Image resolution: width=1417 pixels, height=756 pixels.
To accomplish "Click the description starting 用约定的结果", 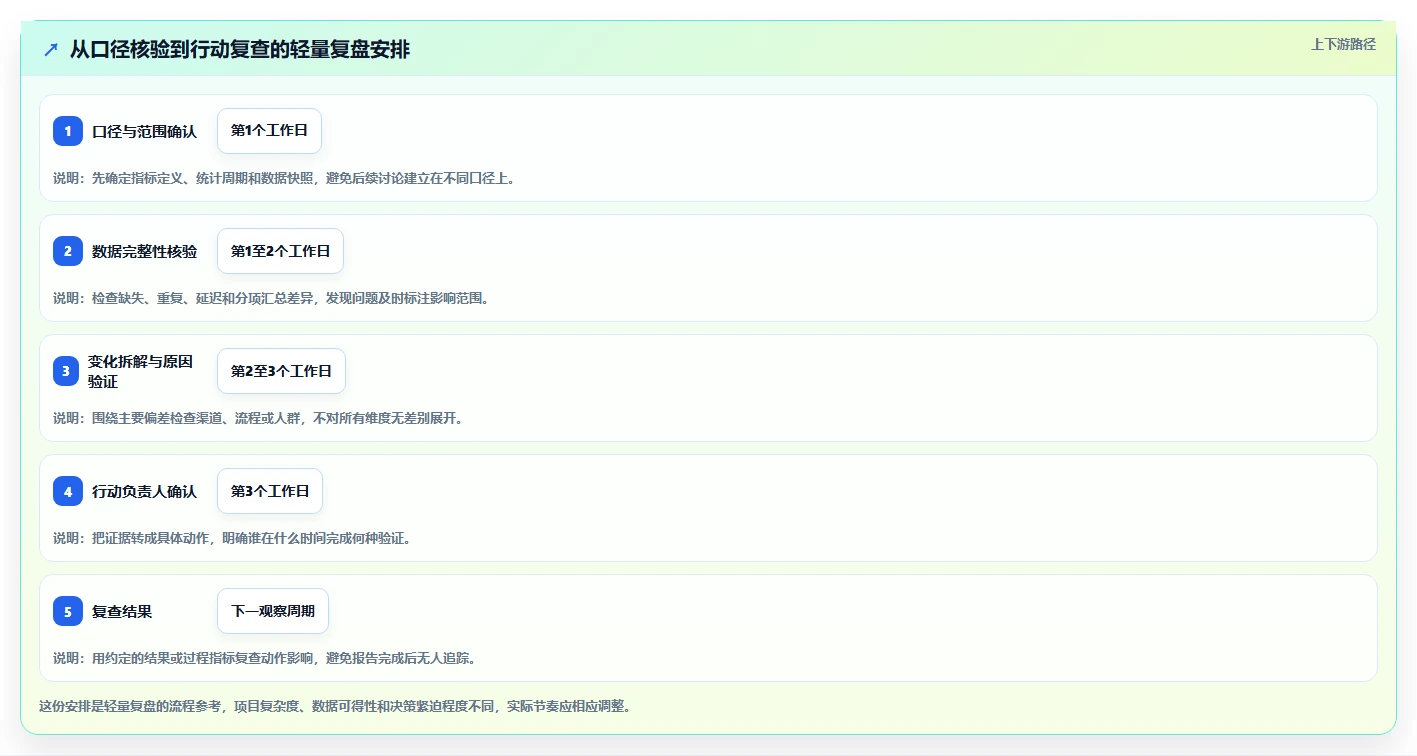I will coord(265,658).
